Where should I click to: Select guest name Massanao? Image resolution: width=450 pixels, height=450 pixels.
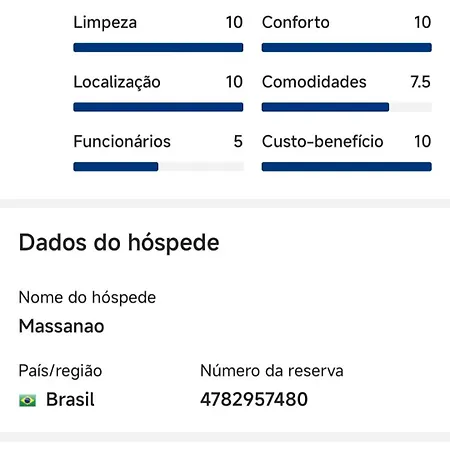pyautogui.click(x=62, y=326)
